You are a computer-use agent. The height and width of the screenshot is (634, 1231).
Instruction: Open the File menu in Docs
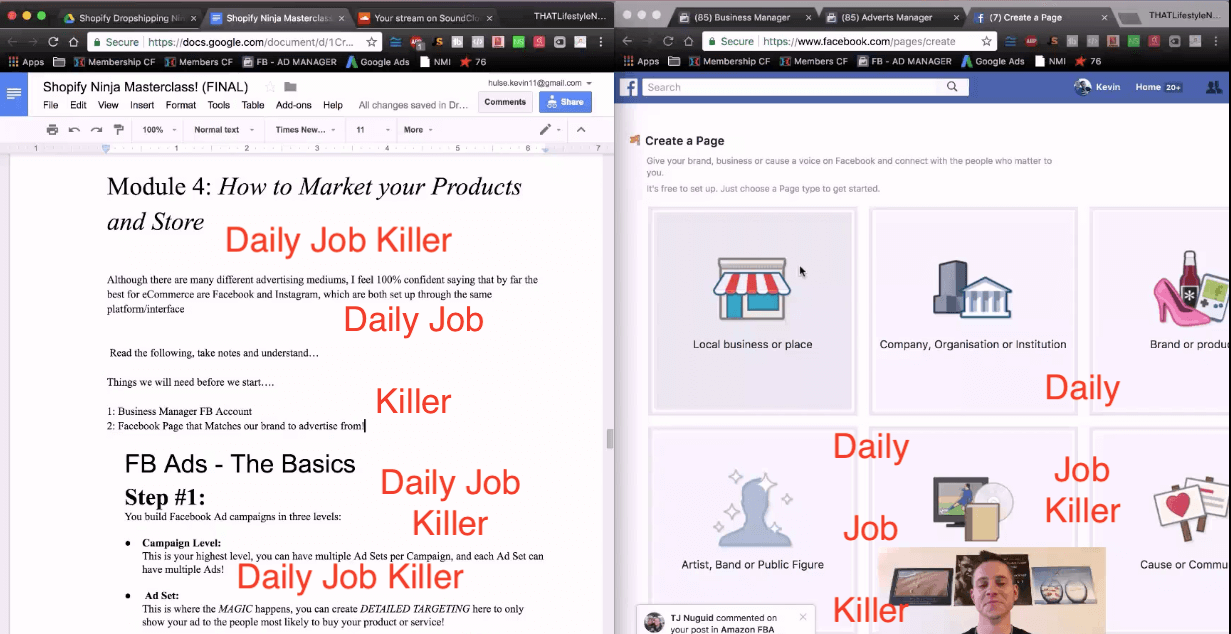[x=50, y=105]
